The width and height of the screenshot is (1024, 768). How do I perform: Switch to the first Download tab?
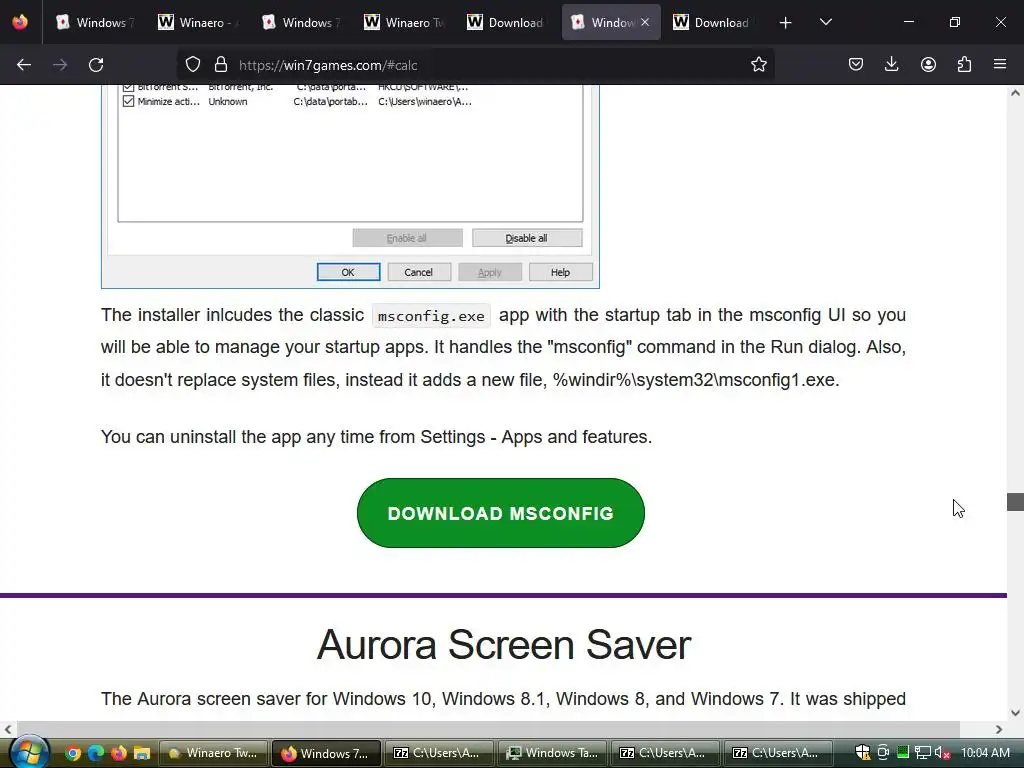coord(507,22)
